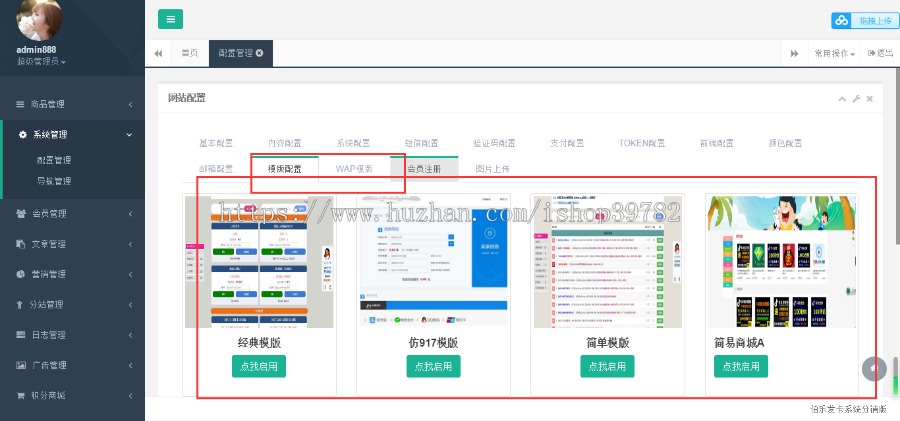Switch to the 短信配置 tab
The image size is (900, 421).
click(422, 144)
